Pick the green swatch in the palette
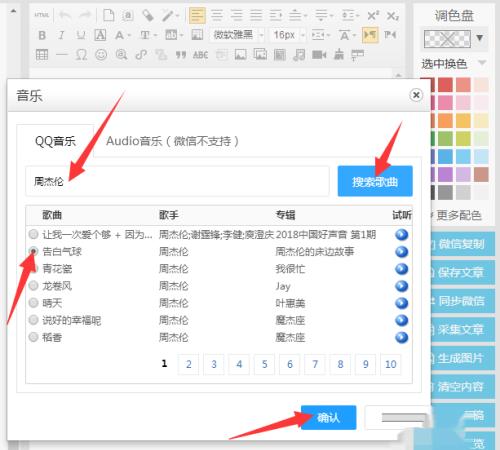 [445, 139]
